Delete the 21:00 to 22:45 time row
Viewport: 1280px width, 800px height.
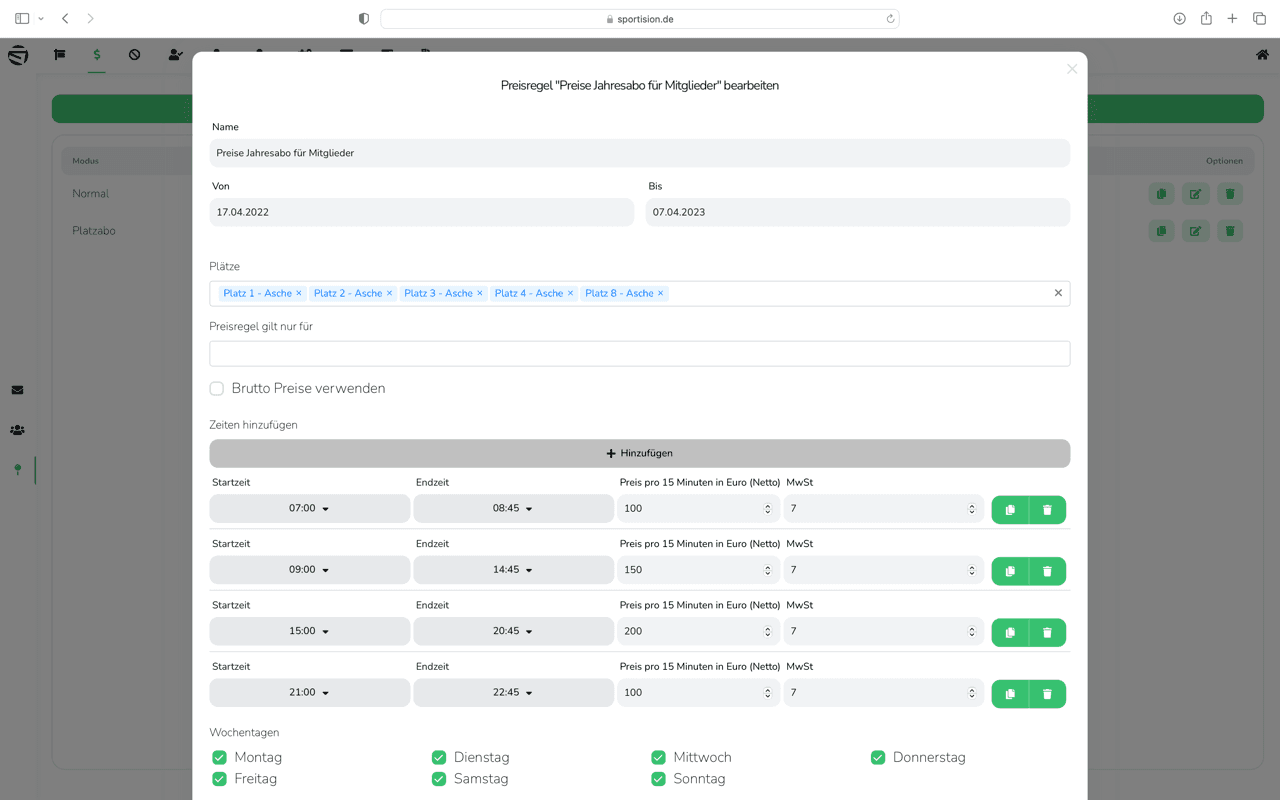click(1047, 694)
